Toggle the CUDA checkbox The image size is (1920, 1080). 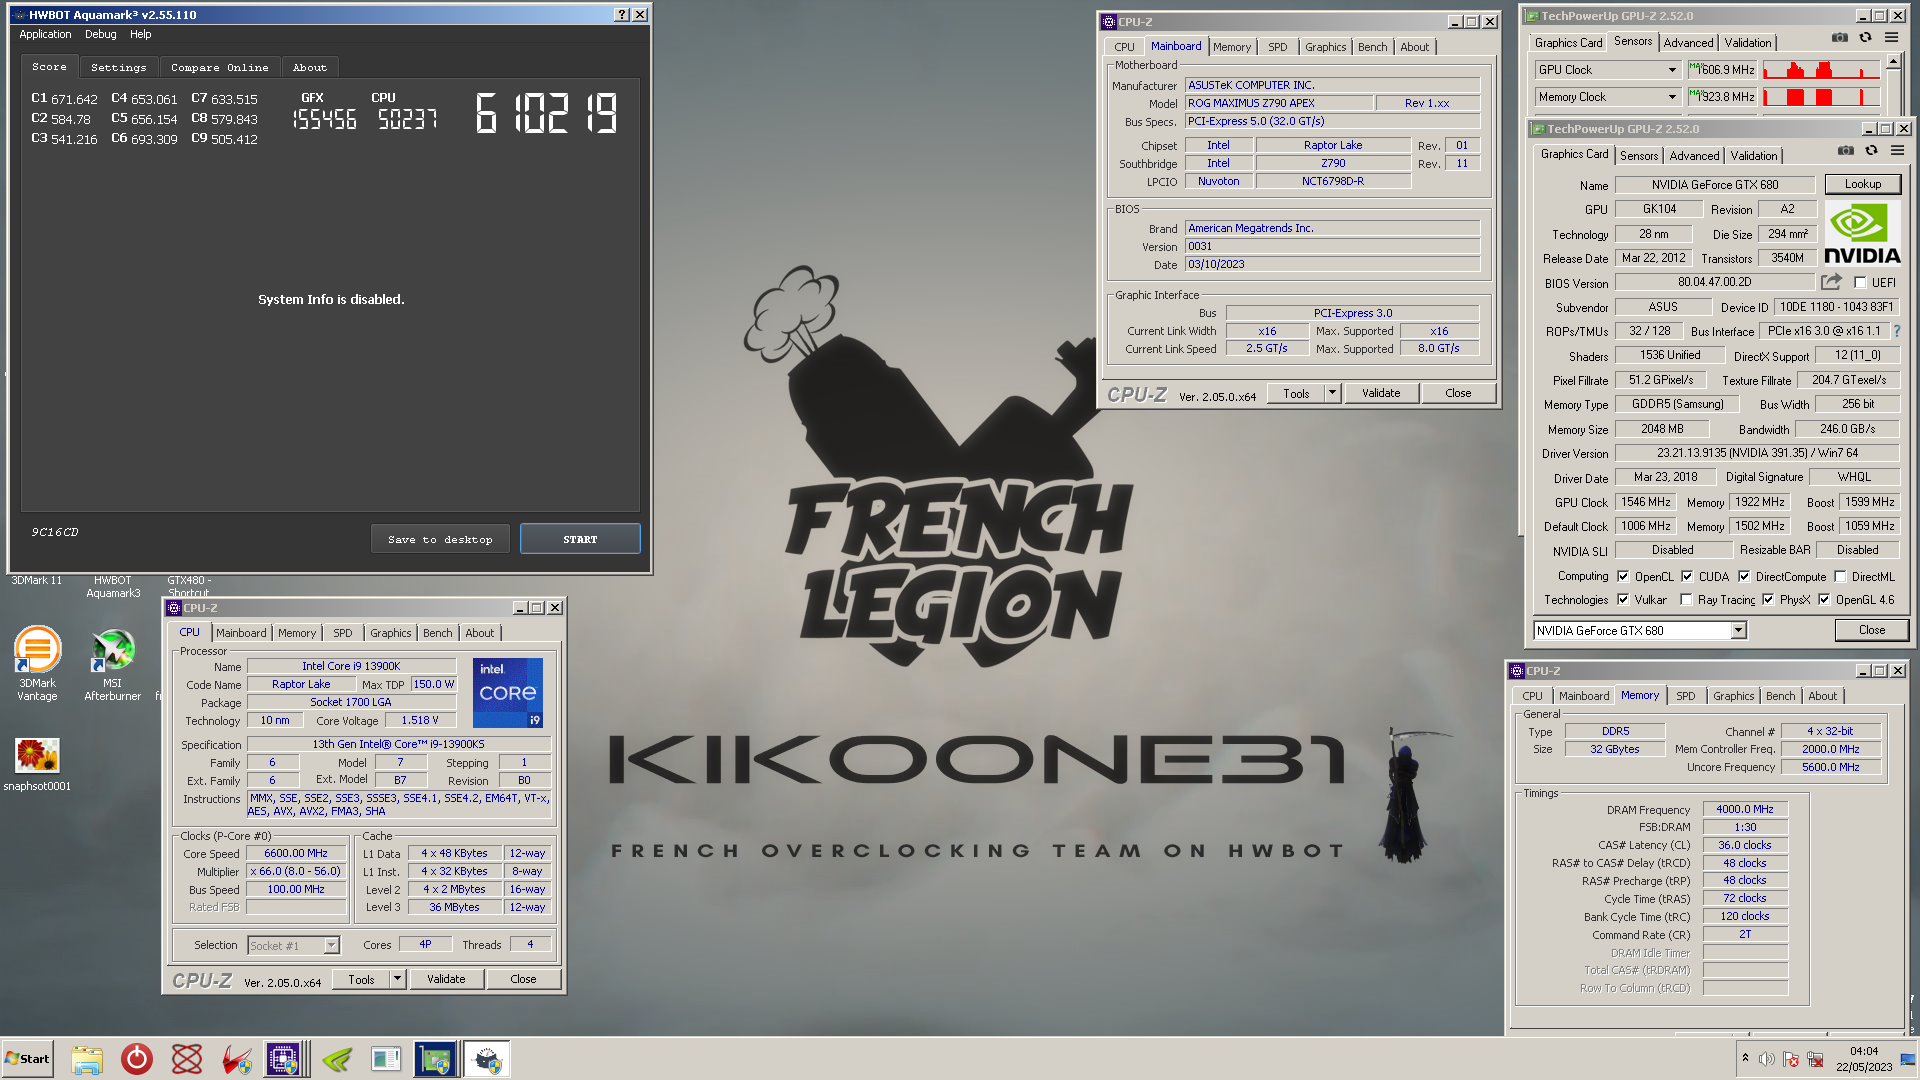[1687, 576]
